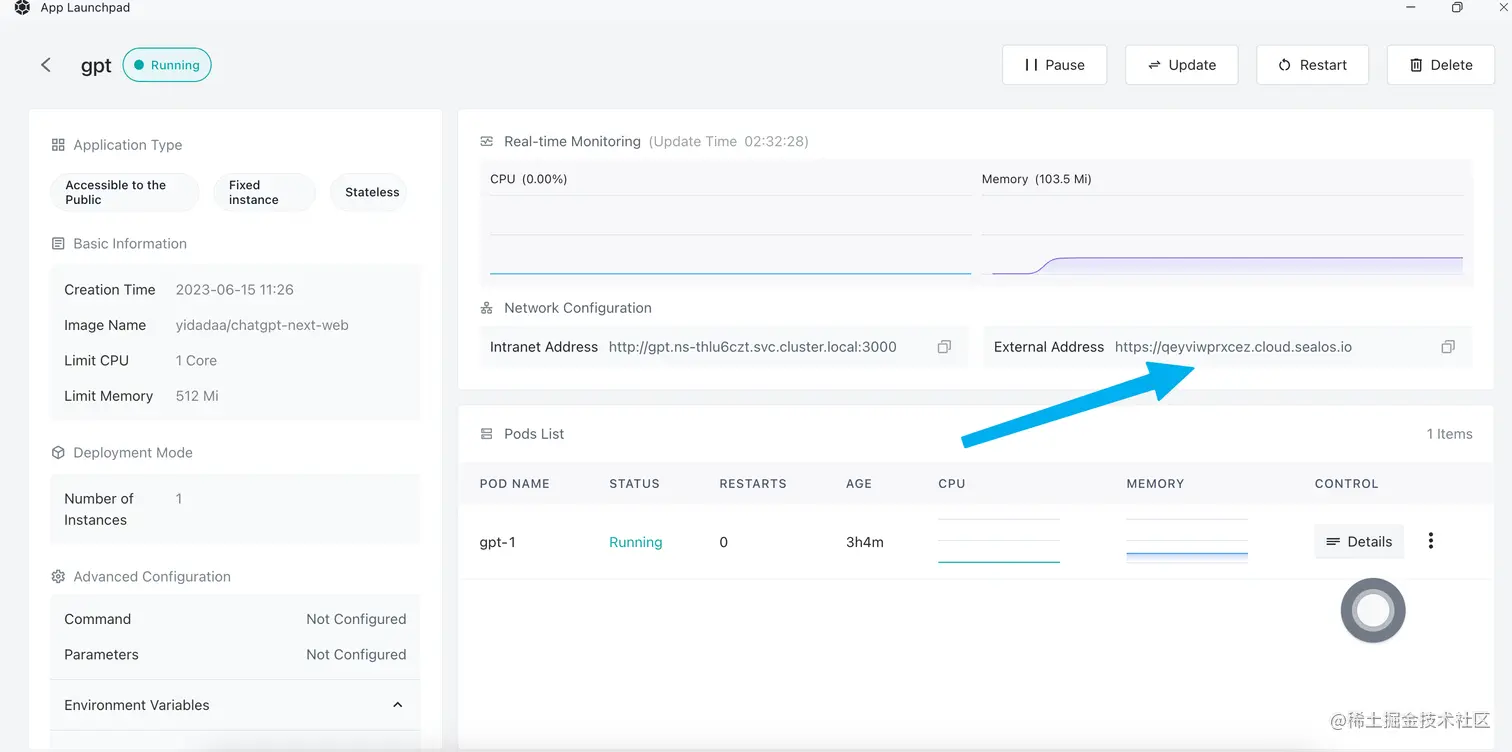
Task: Click the STATUS column header
Action: click(634, 484)
